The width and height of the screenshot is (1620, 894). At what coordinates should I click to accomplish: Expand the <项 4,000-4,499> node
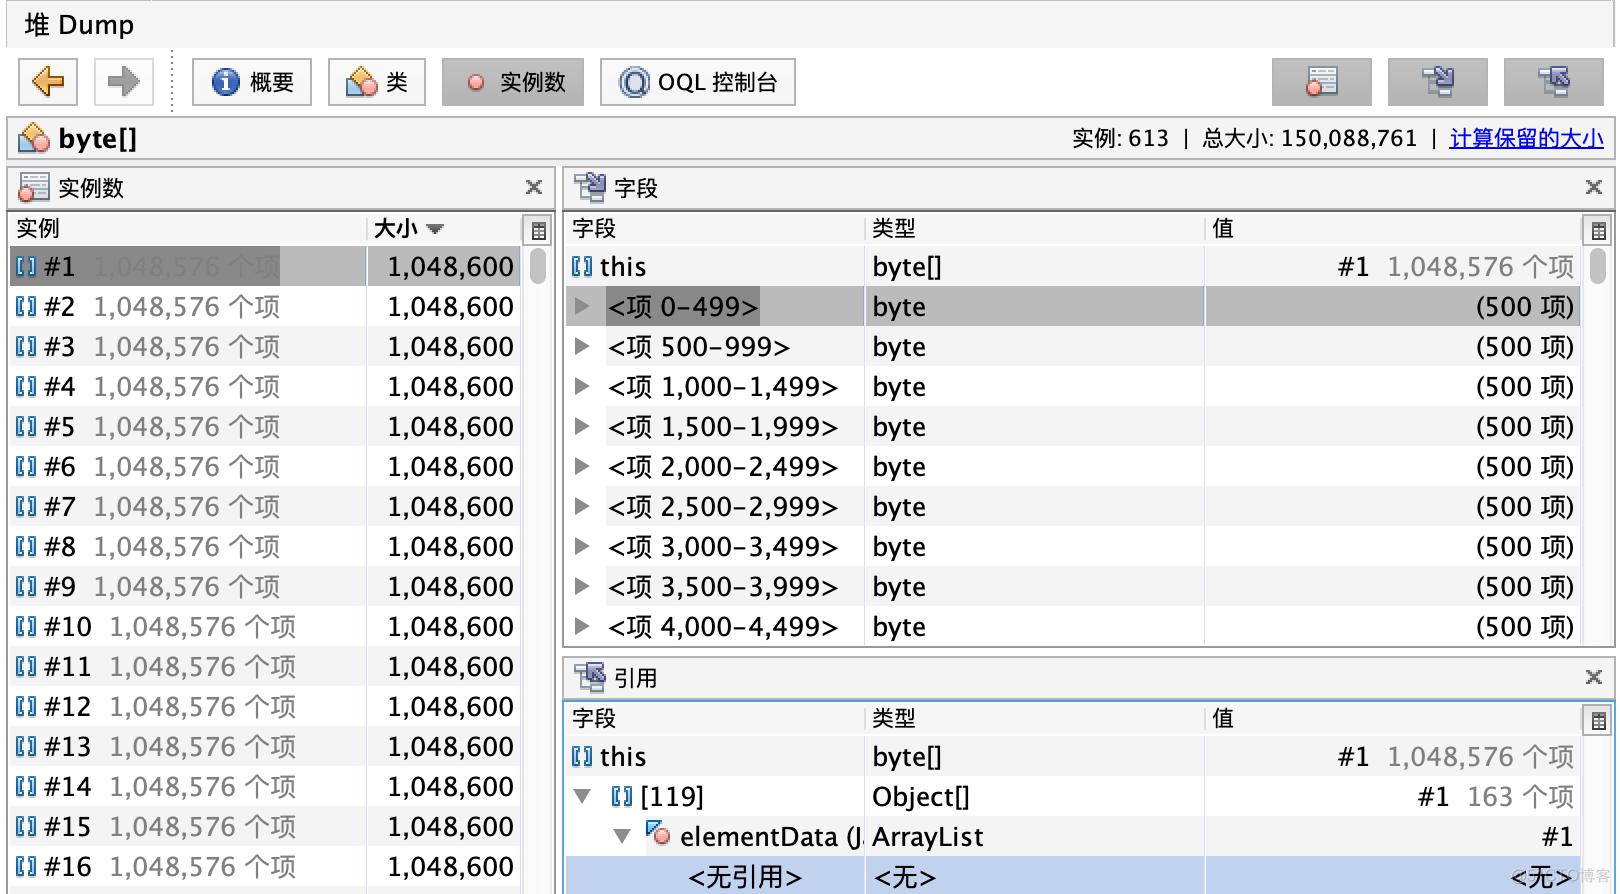click(x=582, y=627)
